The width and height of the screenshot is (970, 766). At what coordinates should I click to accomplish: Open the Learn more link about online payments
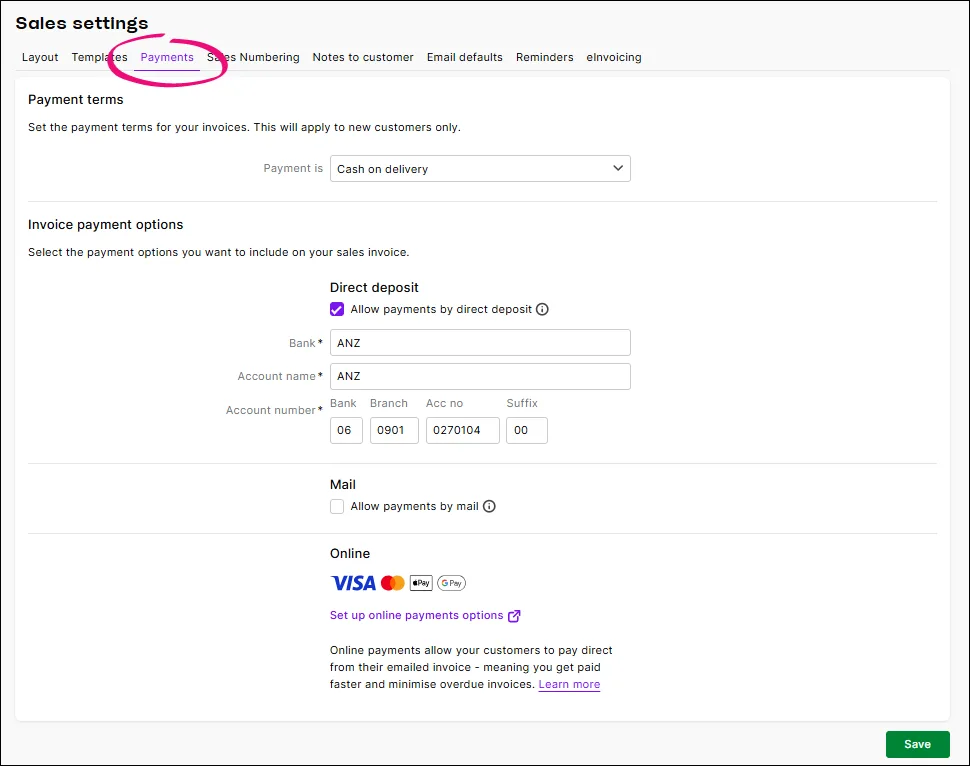coord(569,684)
